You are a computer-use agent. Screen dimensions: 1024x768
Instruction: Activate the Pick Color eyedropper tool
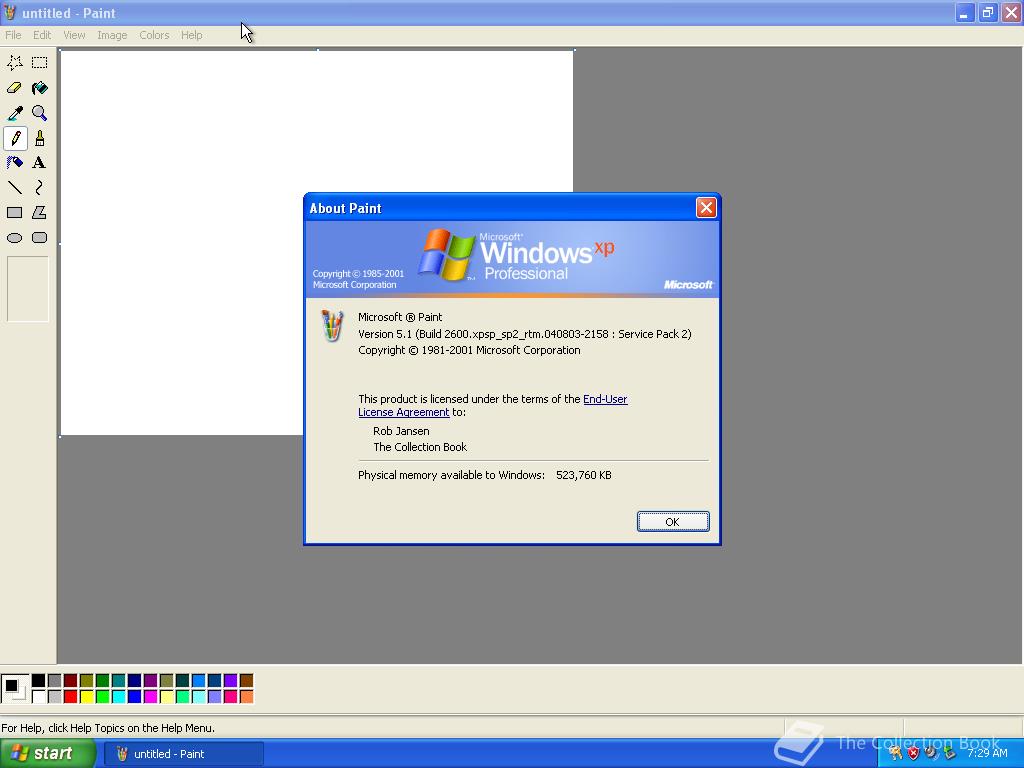[14, 113]
